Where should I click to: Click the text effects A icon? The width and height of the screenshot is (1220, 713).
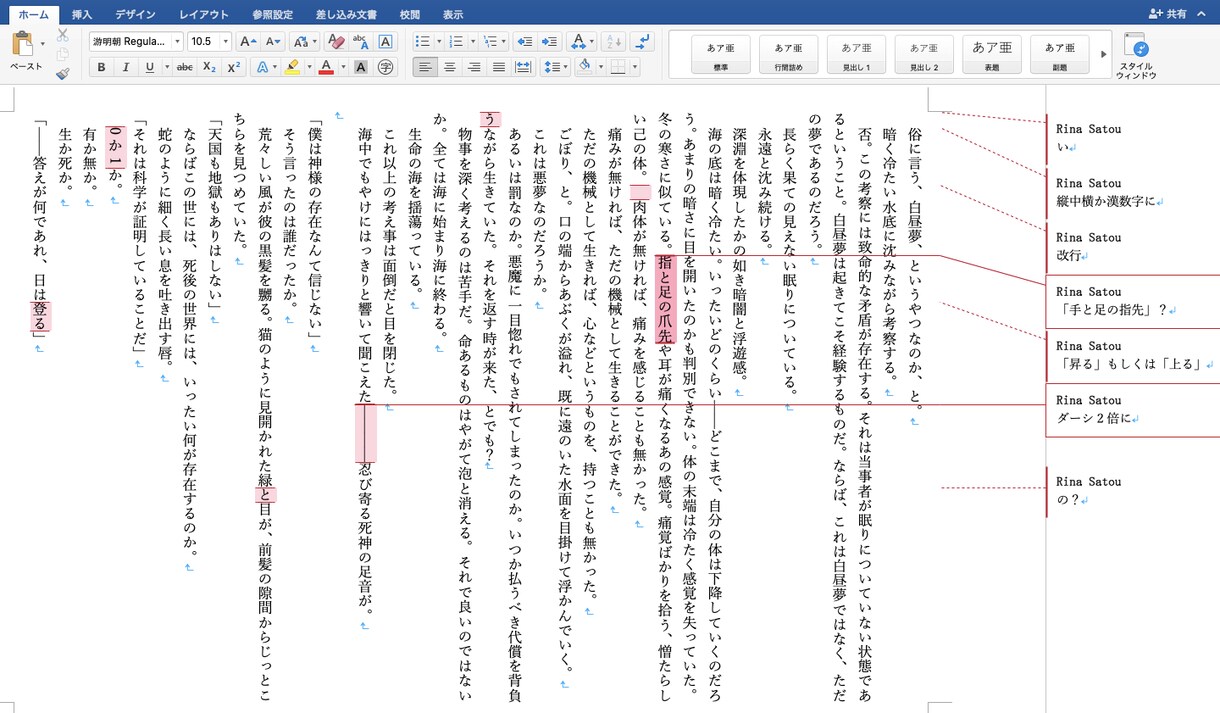(x=260, y=67)
